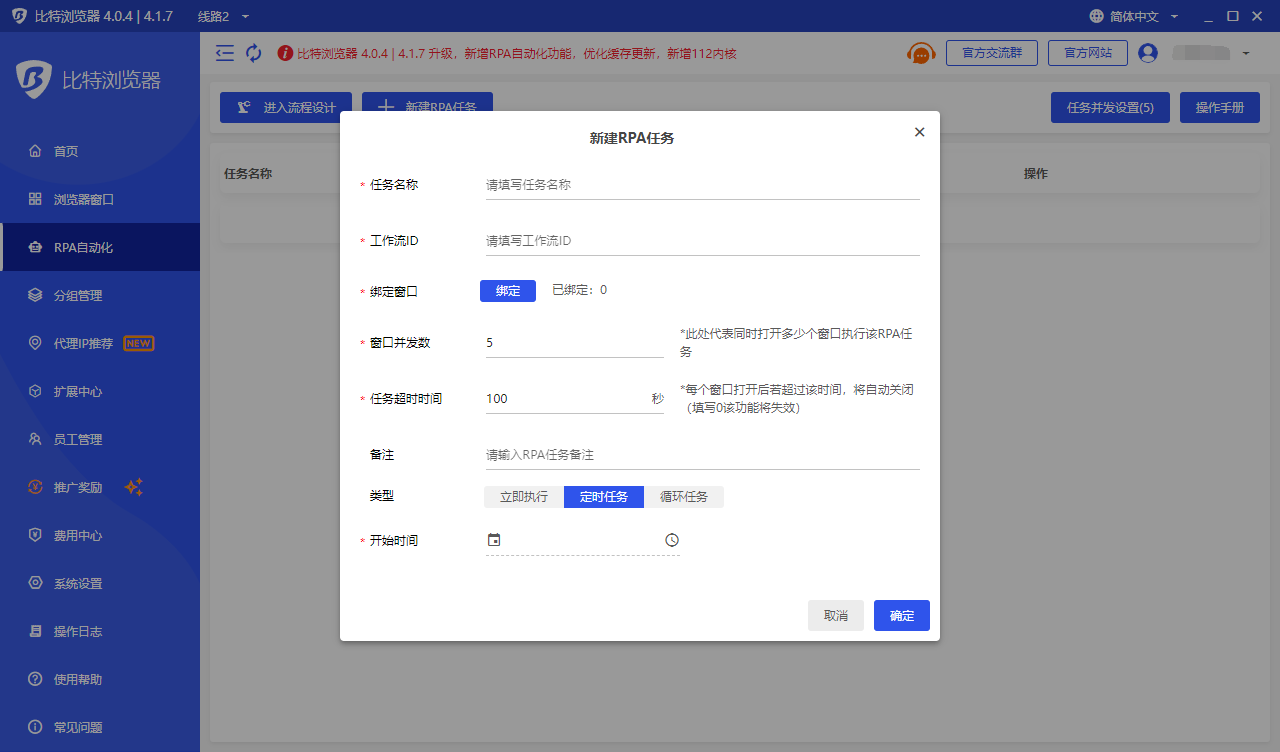
Task: Open 操作日志 sidebar entry
Action: tap(100, 631)
